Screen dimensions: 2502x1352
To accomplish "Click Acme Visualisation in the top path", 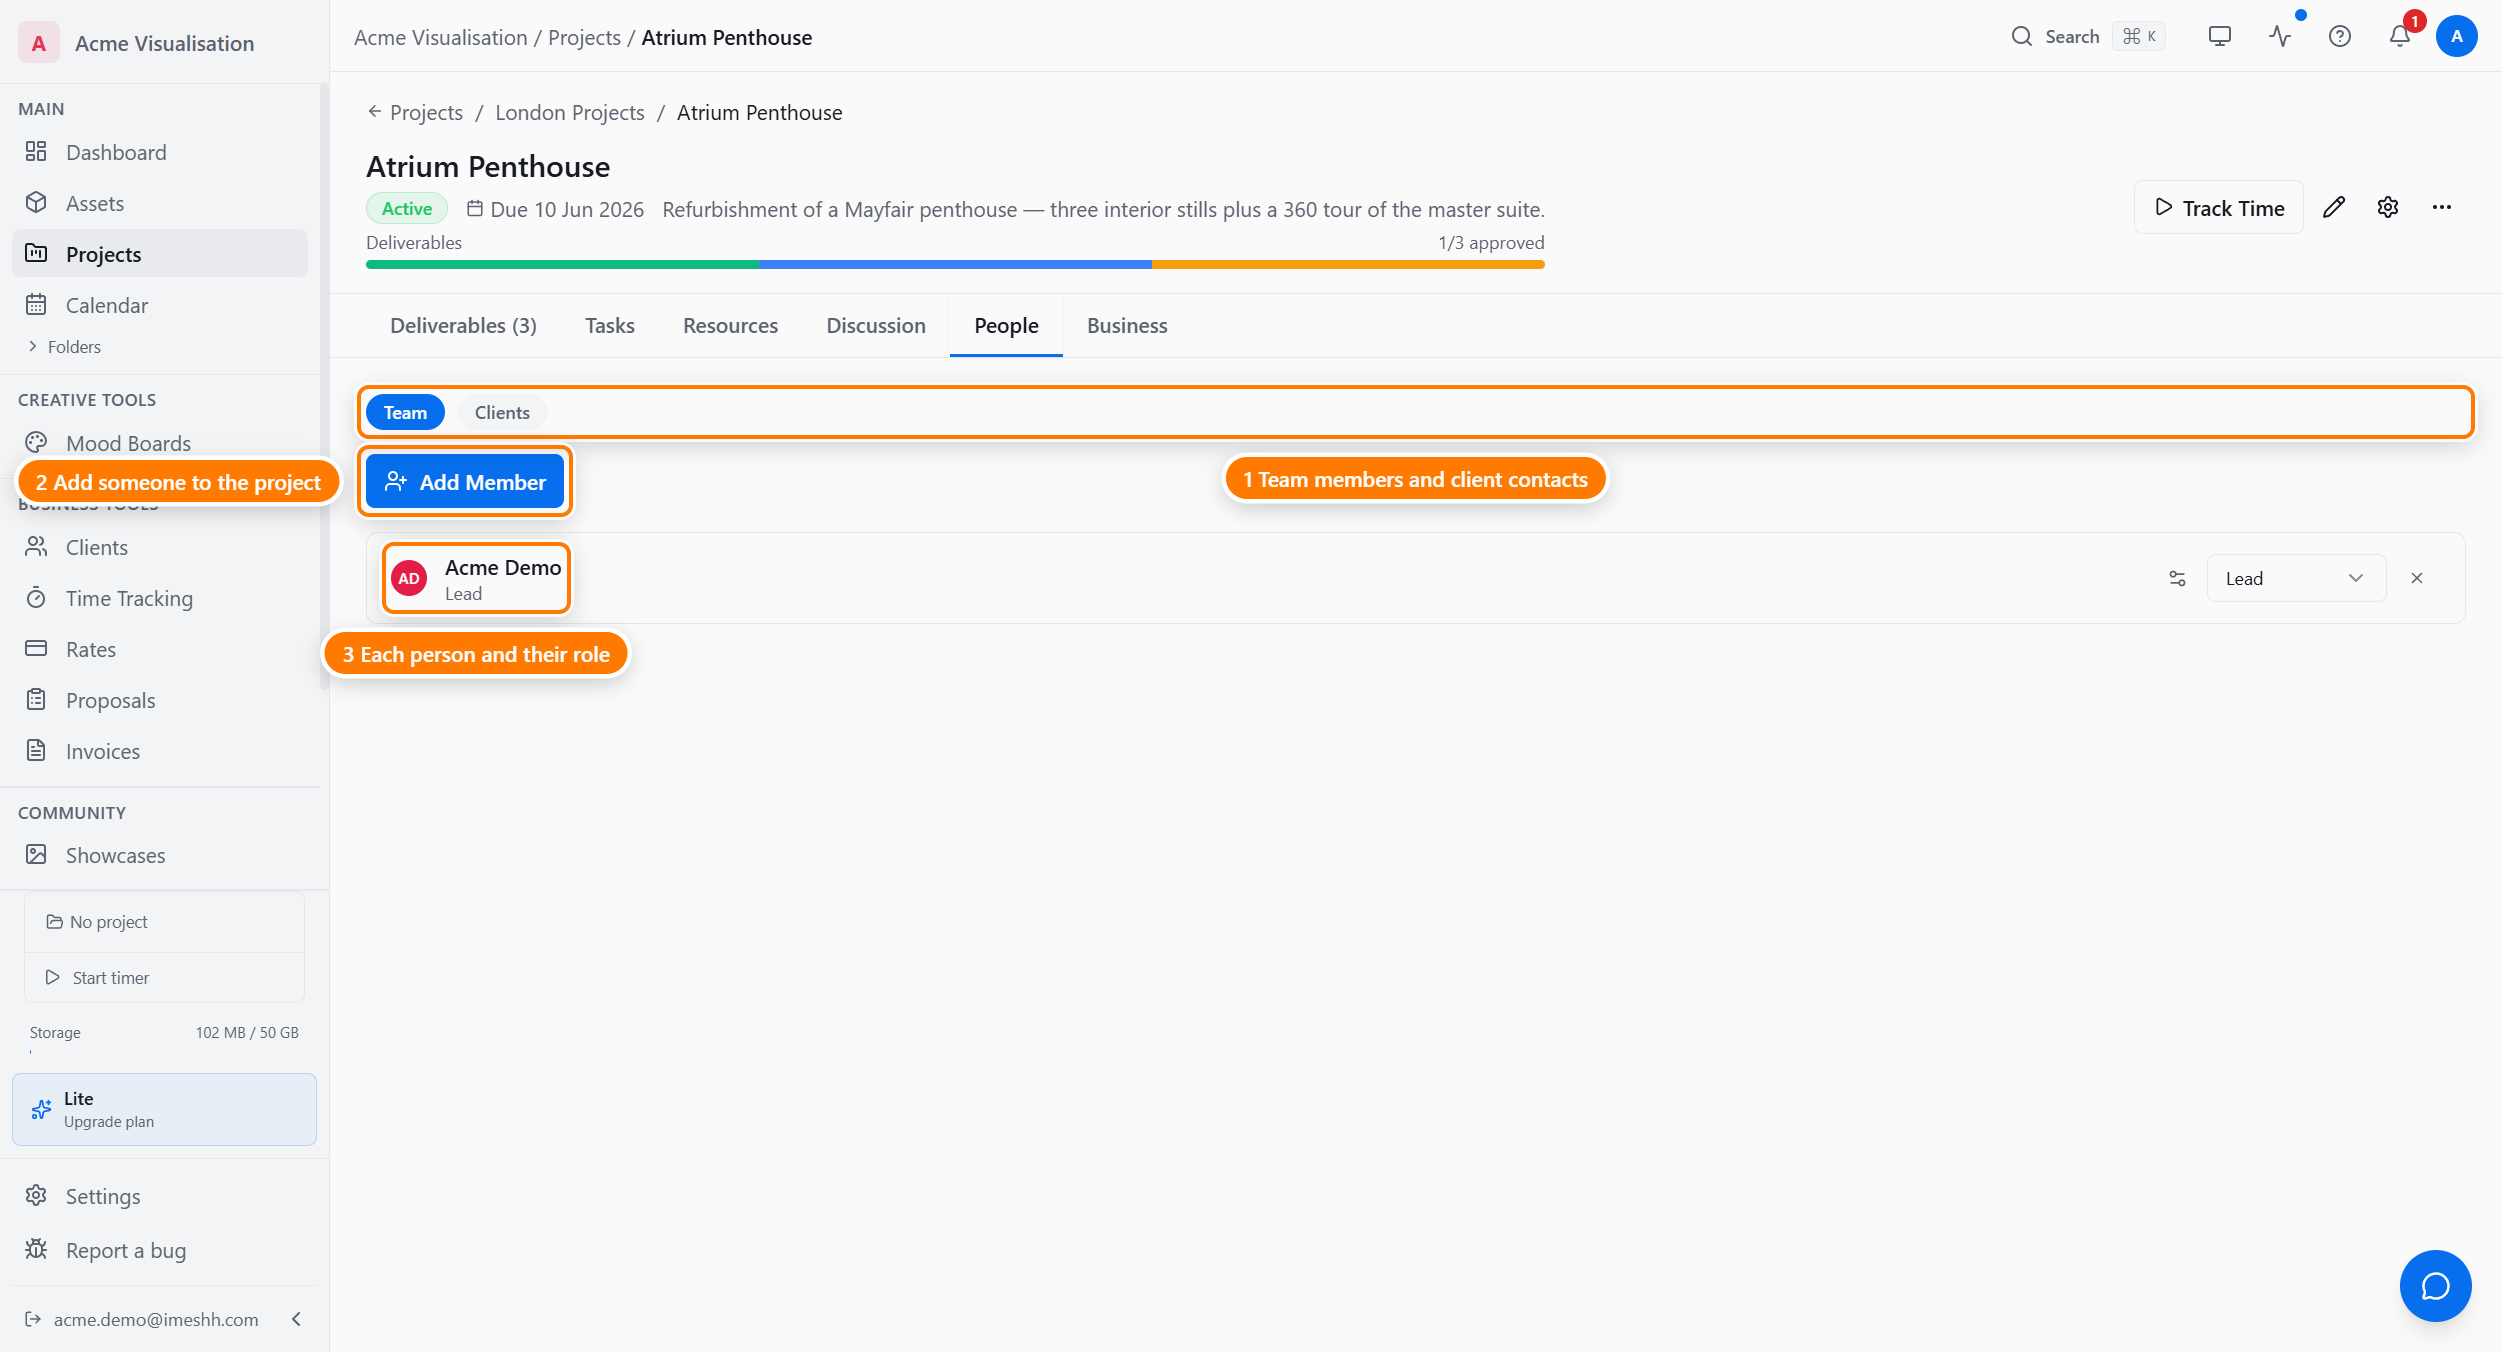I will tap(440, 37).
